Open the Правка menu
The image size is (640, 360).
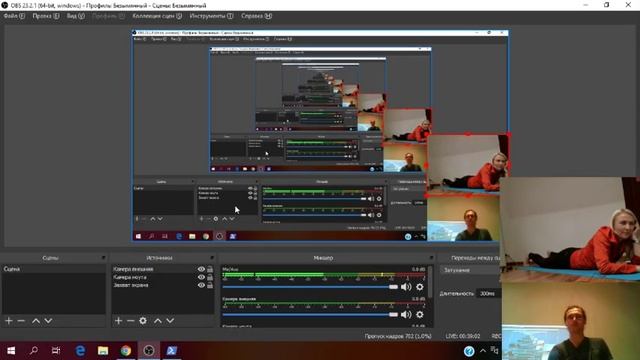46,16
